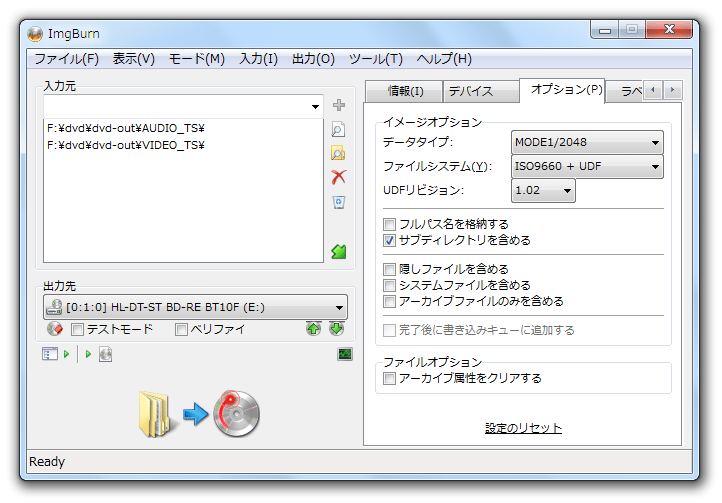722x503 pixels.
Task: Click the Ready status bar text
Action: tap(47, 462)
